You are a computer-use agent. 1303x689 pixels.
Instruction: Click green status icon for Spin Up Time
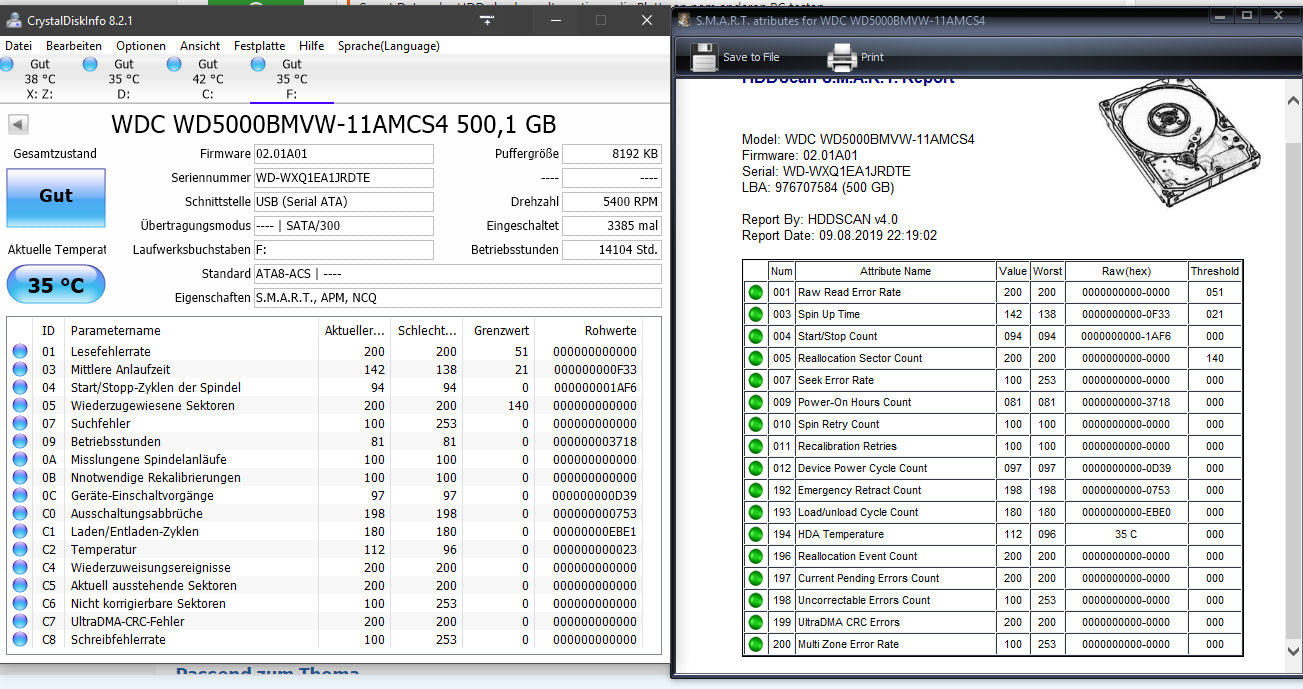coord(755,314)
